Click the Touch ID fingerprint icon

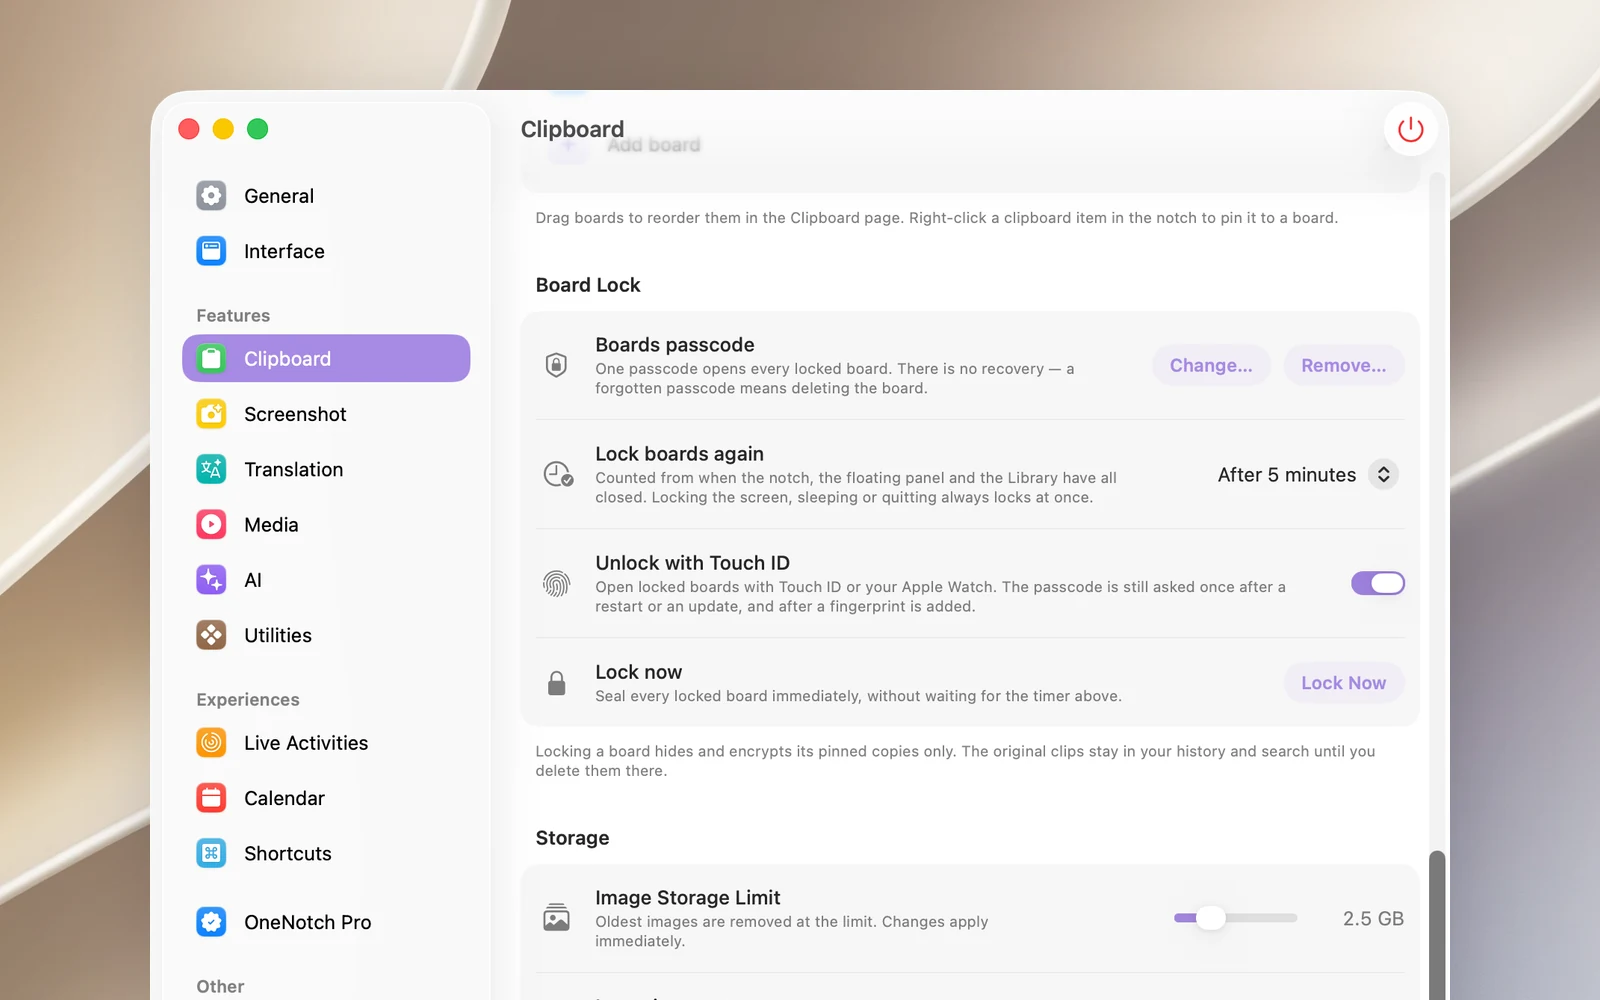tap(556, 583)
